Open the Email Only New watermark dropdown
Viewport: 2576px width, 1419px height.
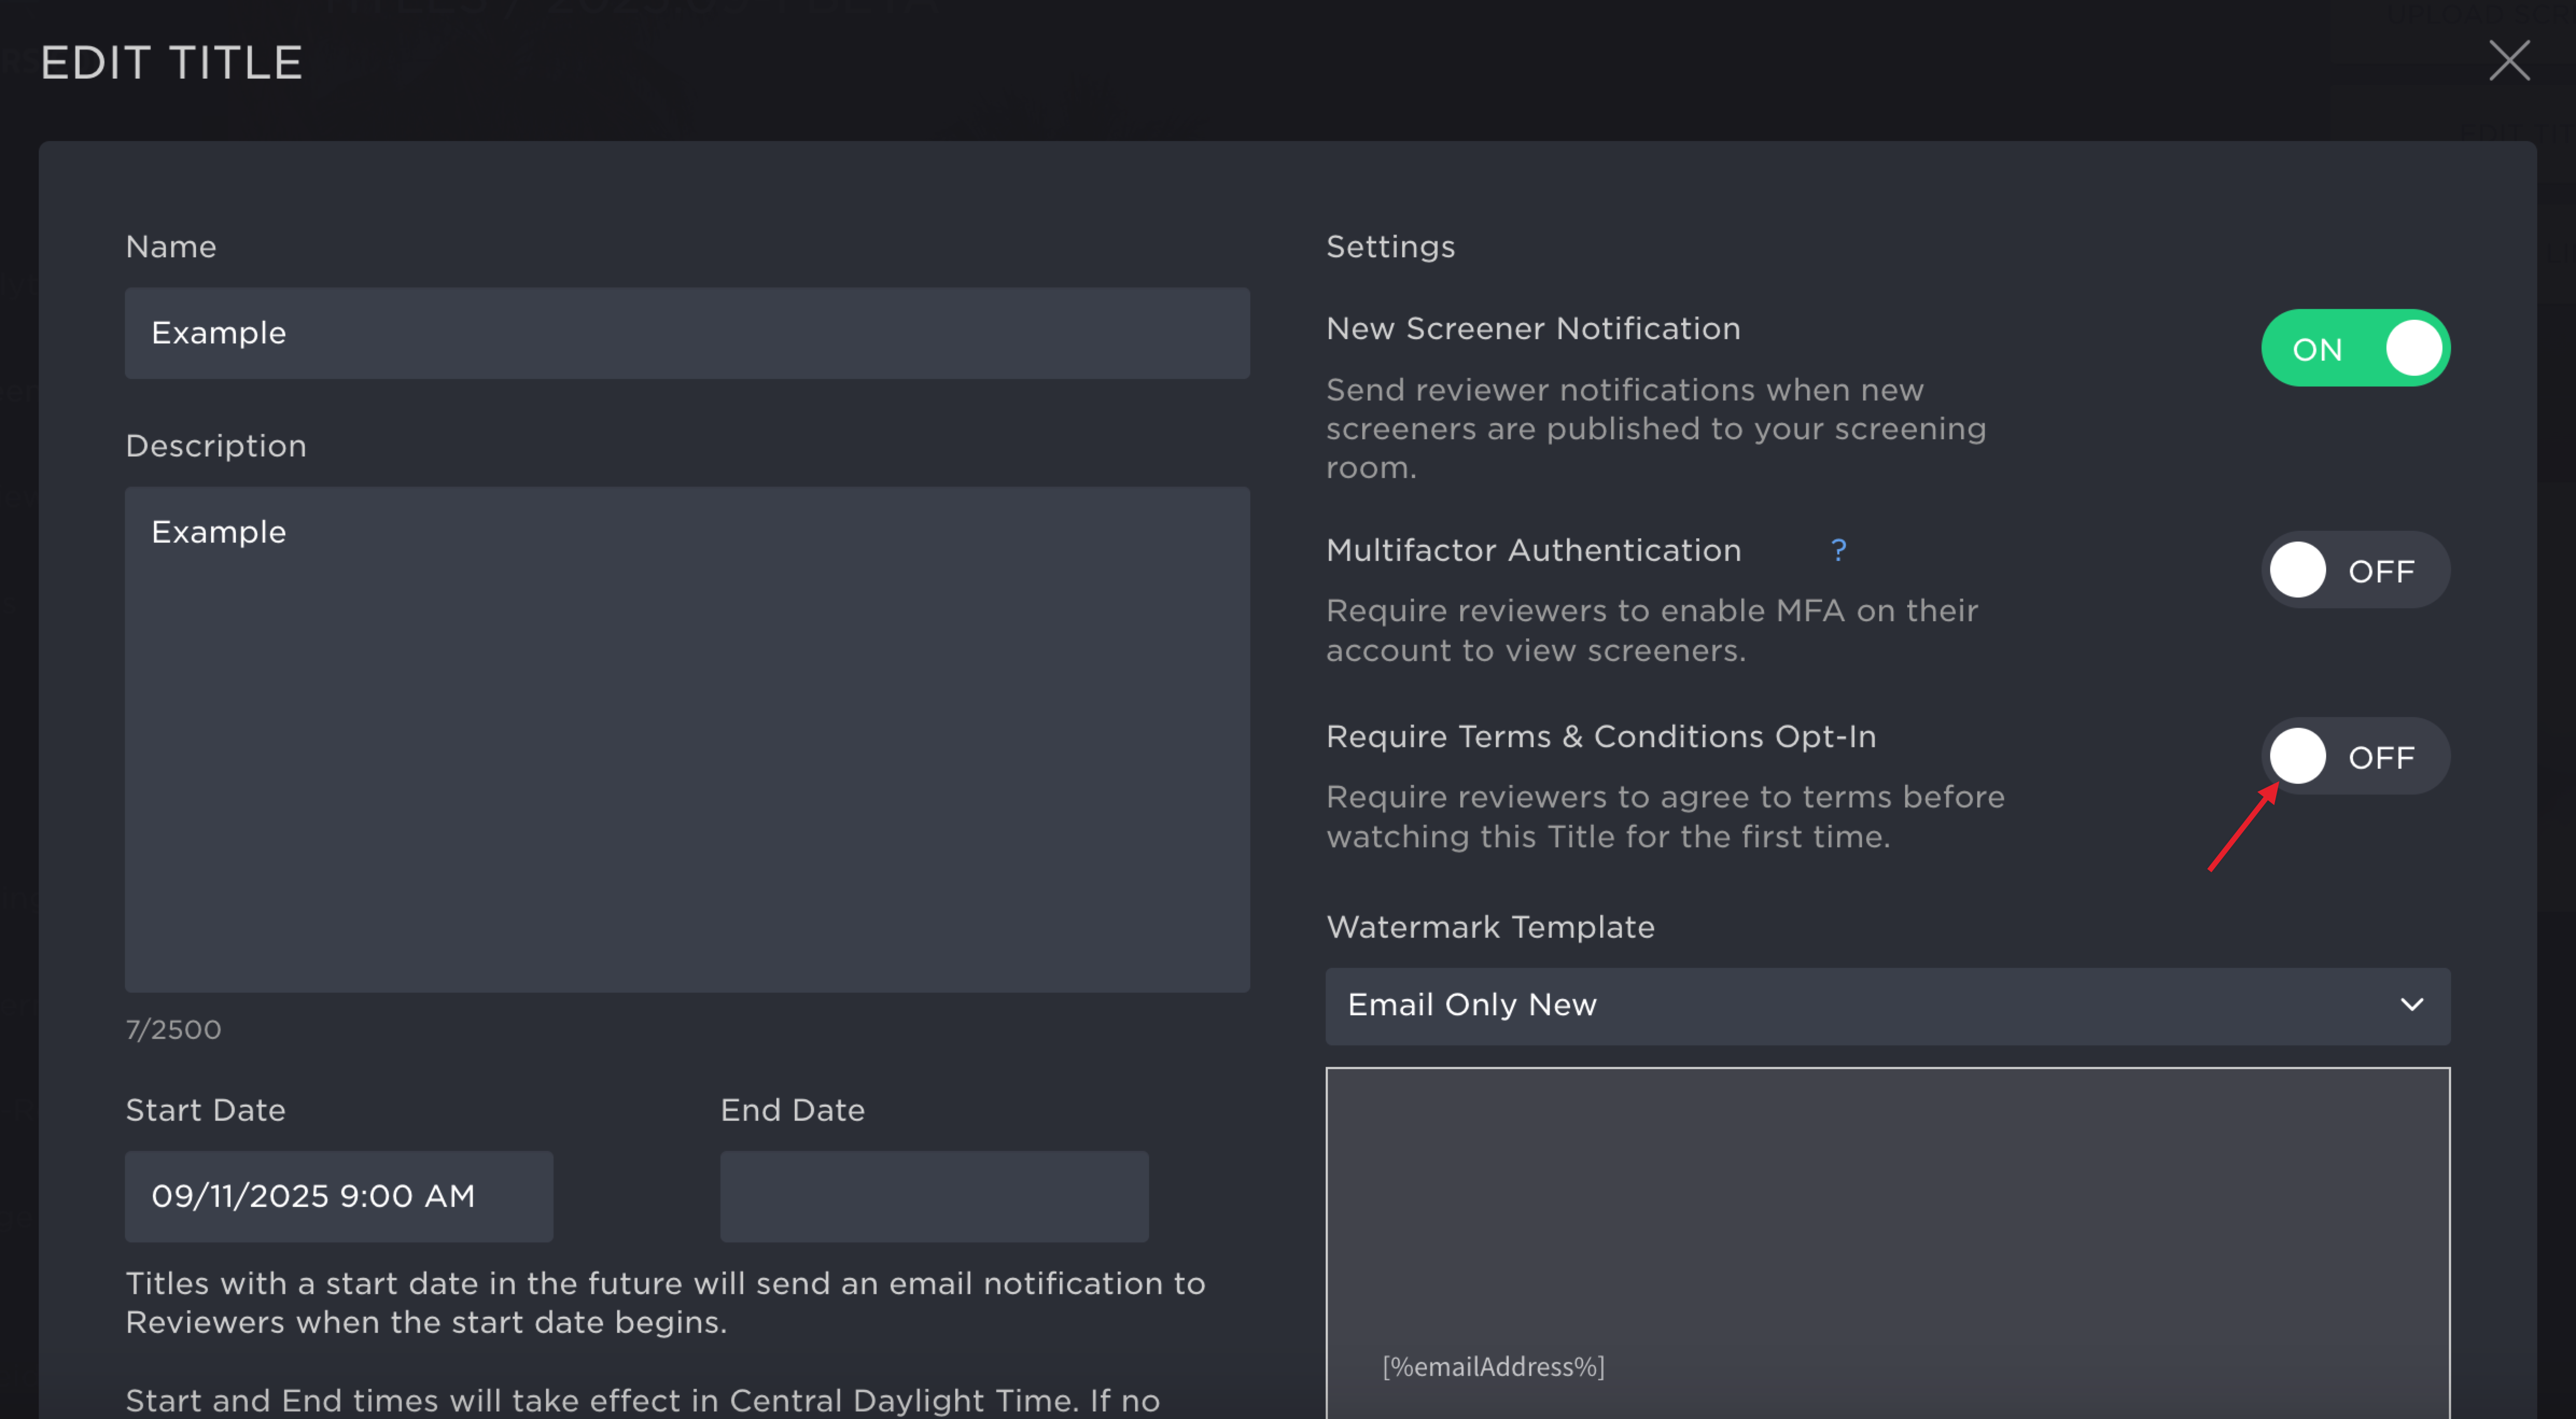[1887, 1006]
